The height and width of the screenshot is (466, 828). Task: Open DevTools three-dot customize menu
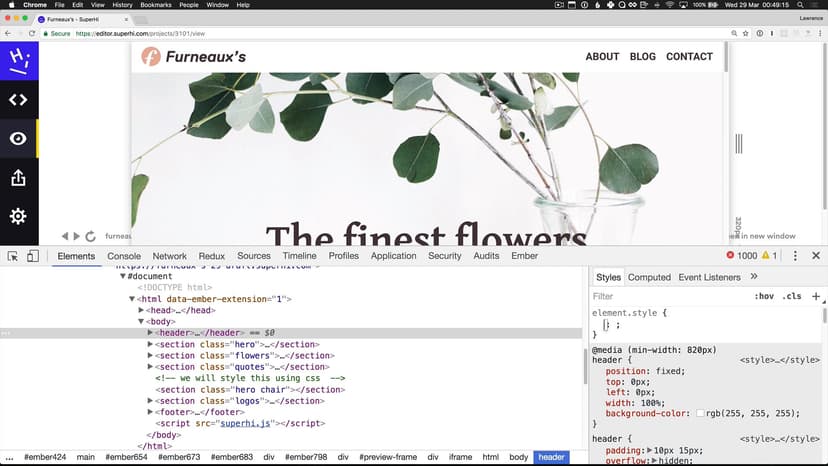tap(795, 256)
